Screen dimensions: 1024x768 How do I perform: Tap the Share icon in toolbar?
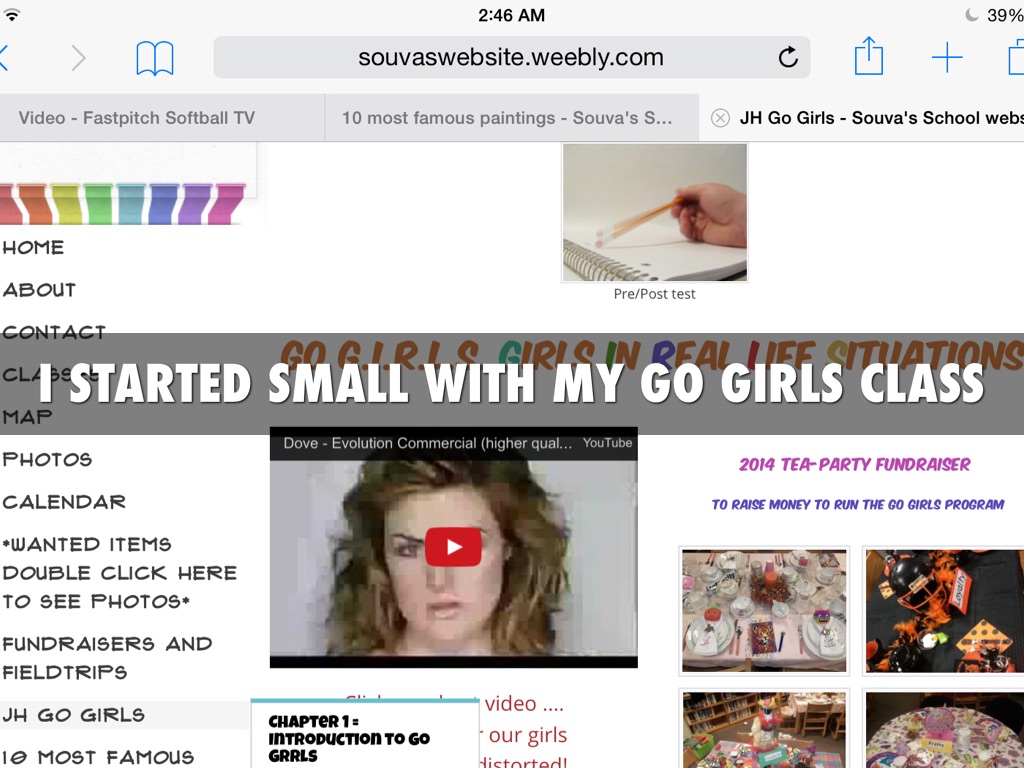868,57
